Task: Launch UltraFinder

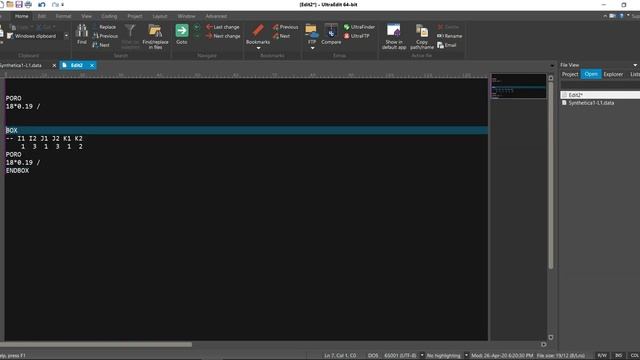Action: (x=359, y=27)
